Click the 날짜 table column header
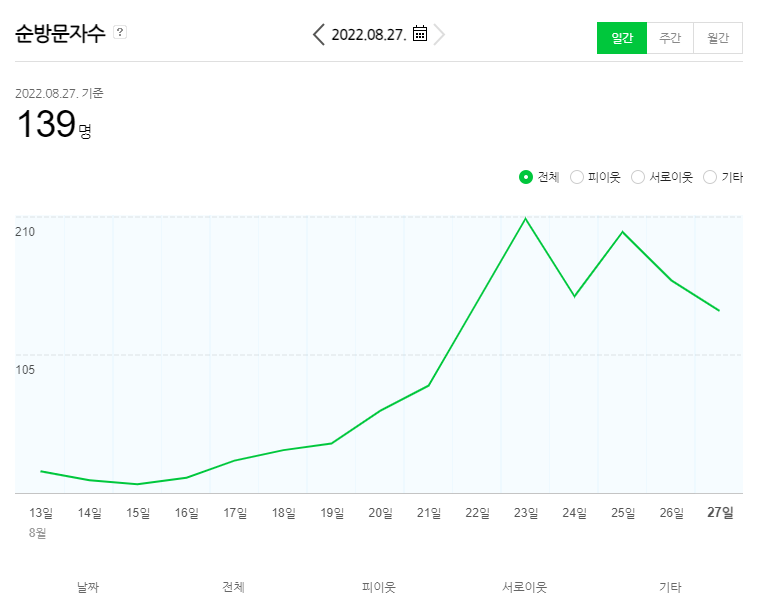 click(88, 587)
